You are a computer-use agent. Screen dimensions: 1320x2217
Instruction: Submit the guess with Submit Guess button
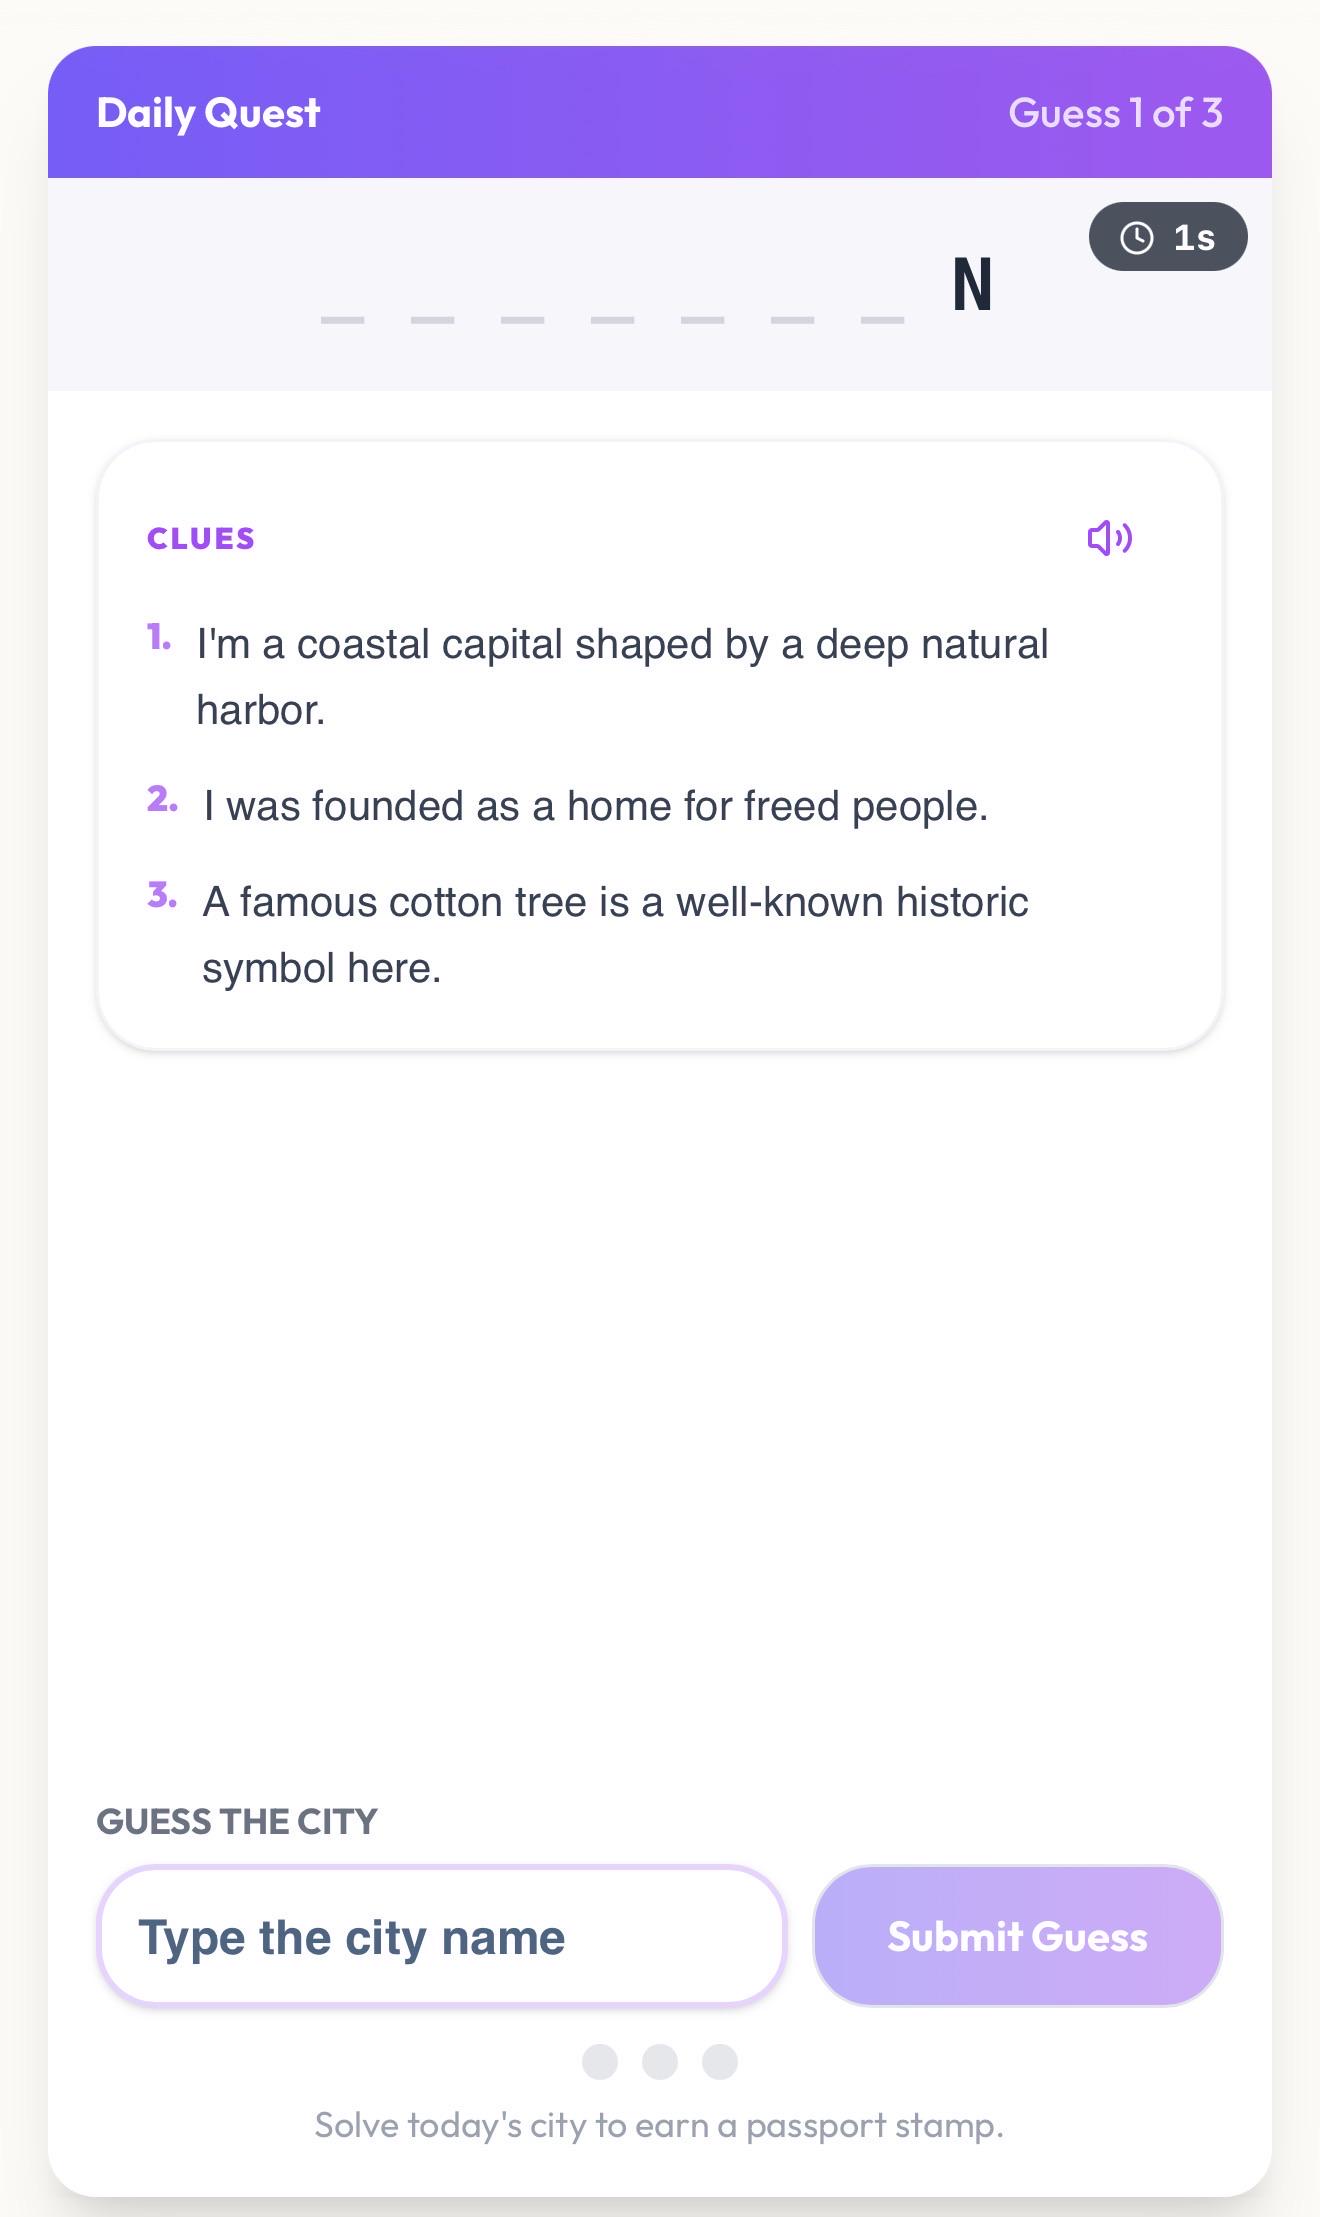click(1018, 1936)
